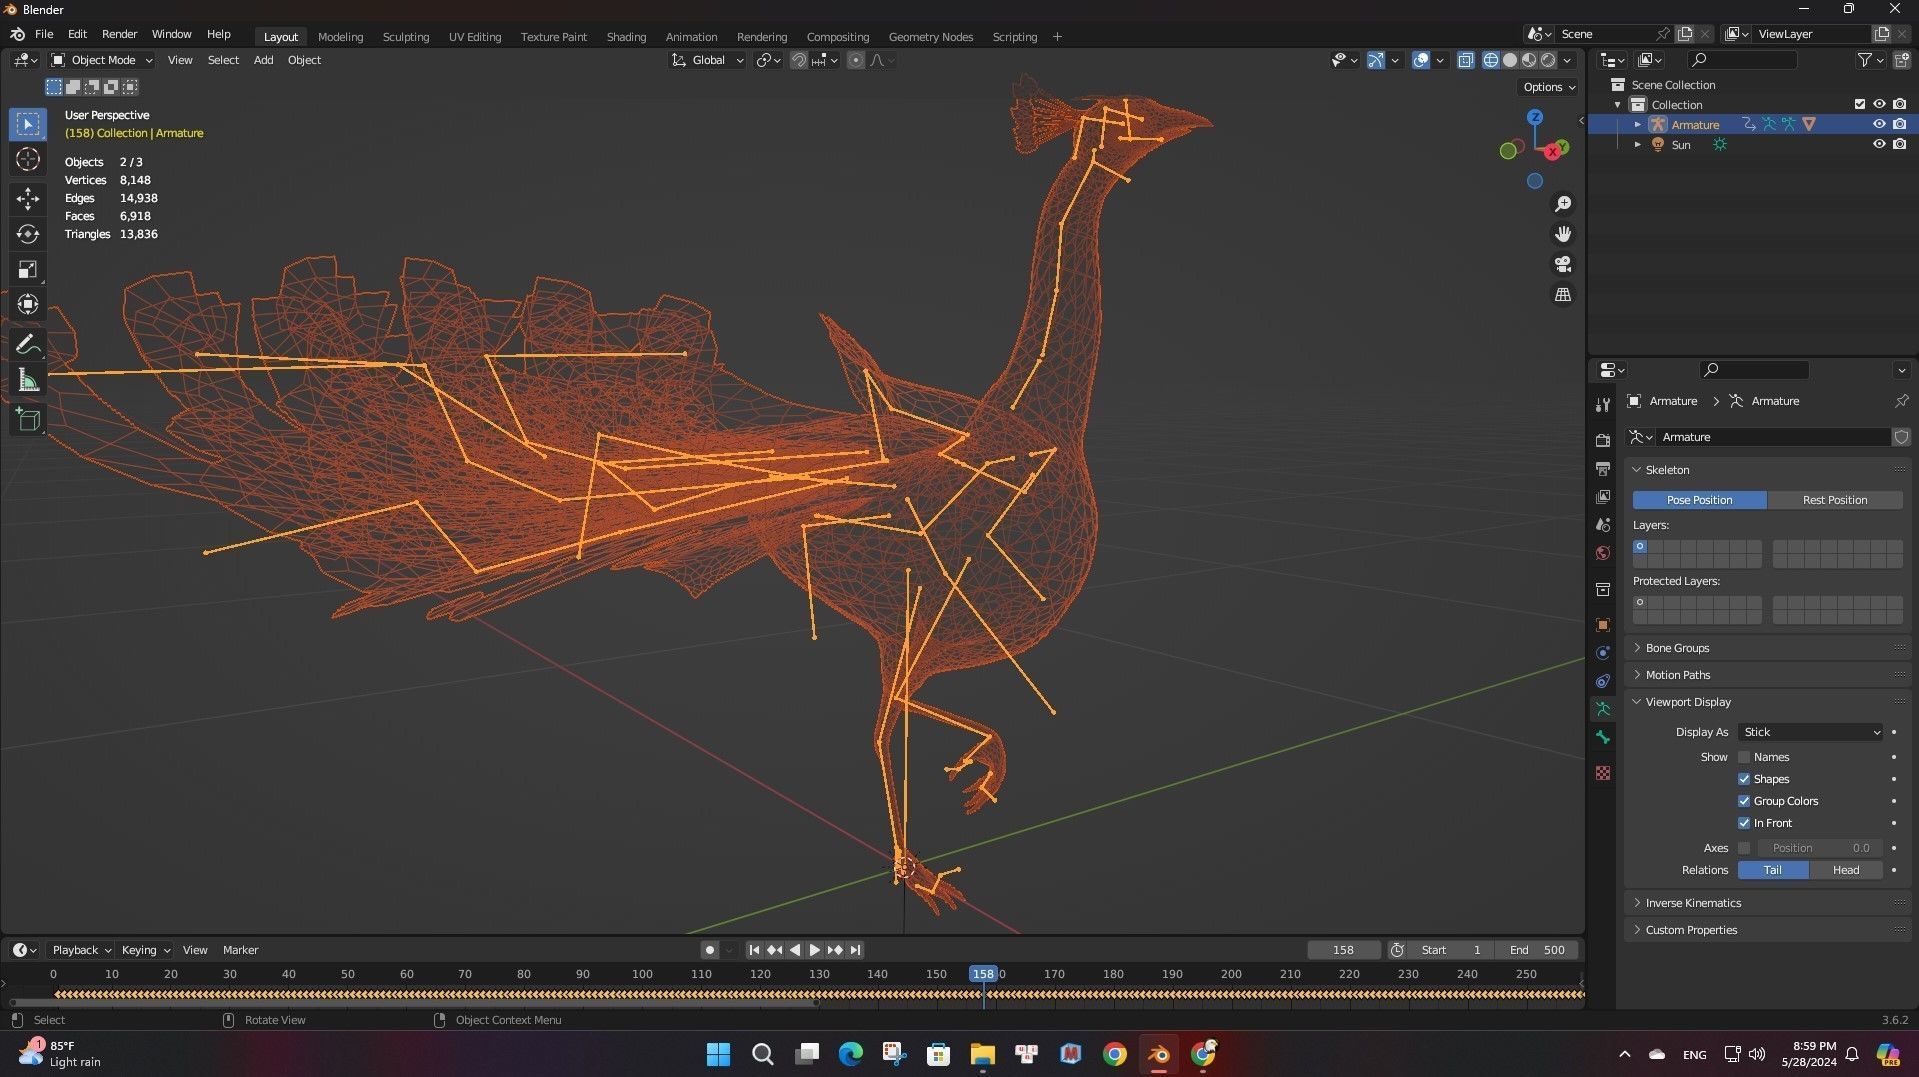1919x1077 pixels.
Task: Select the Move tool
Action: point(28,198)
